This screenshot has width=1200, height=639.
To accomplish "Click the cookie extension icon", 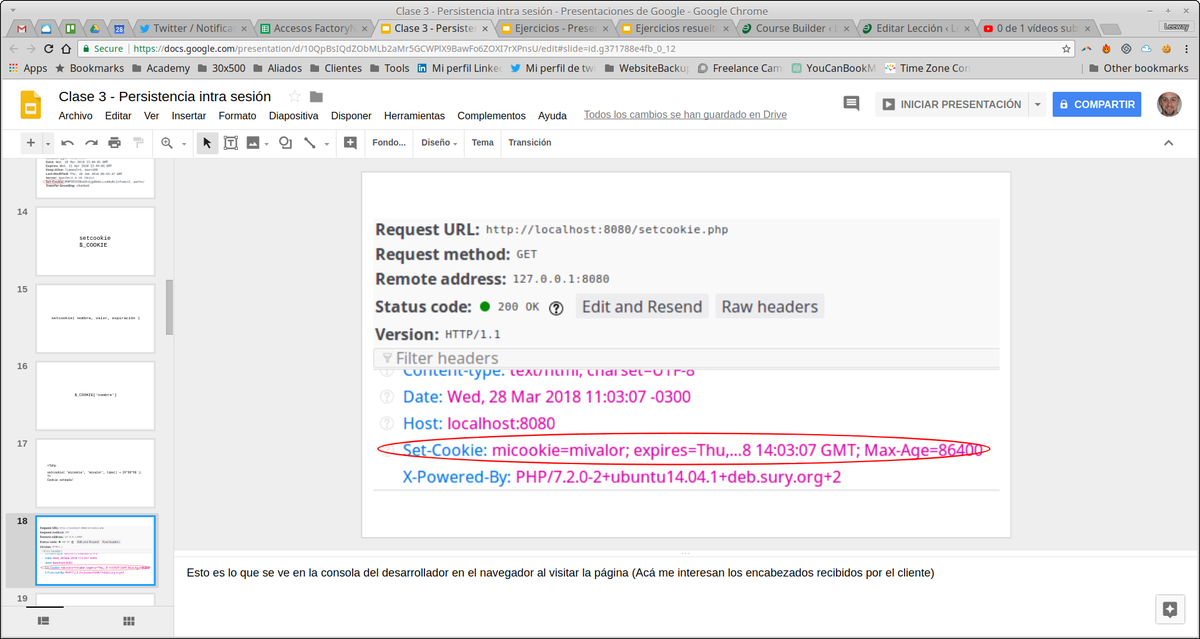I will (1165, 48).
